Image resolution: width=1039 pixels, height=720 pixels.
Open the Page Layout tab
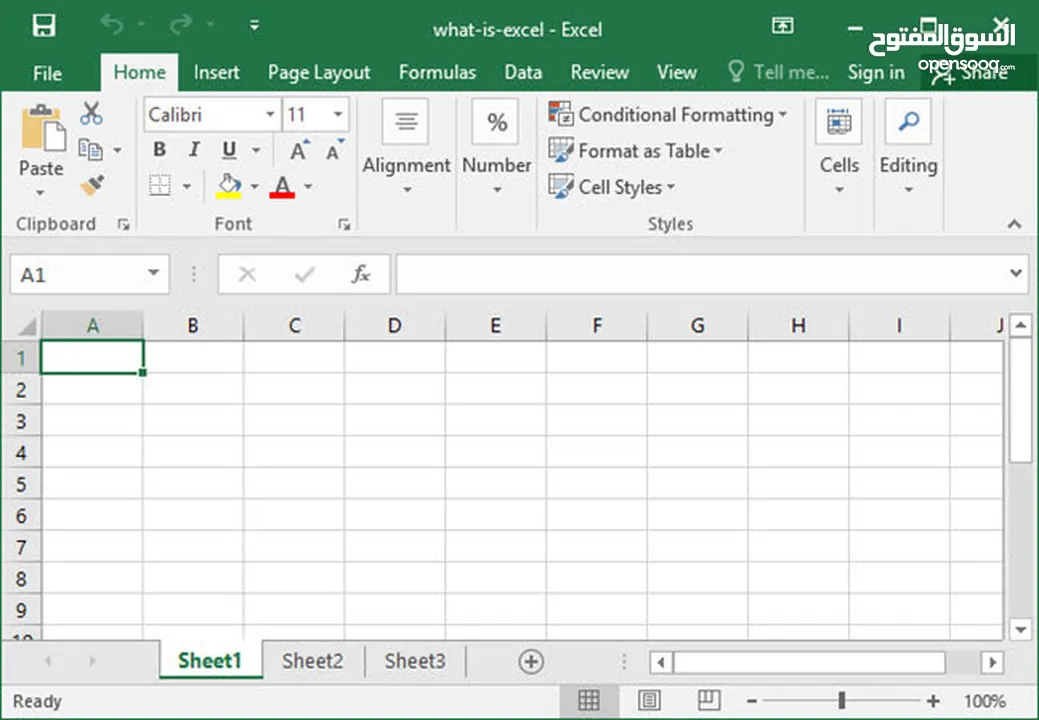coord(319,73)
